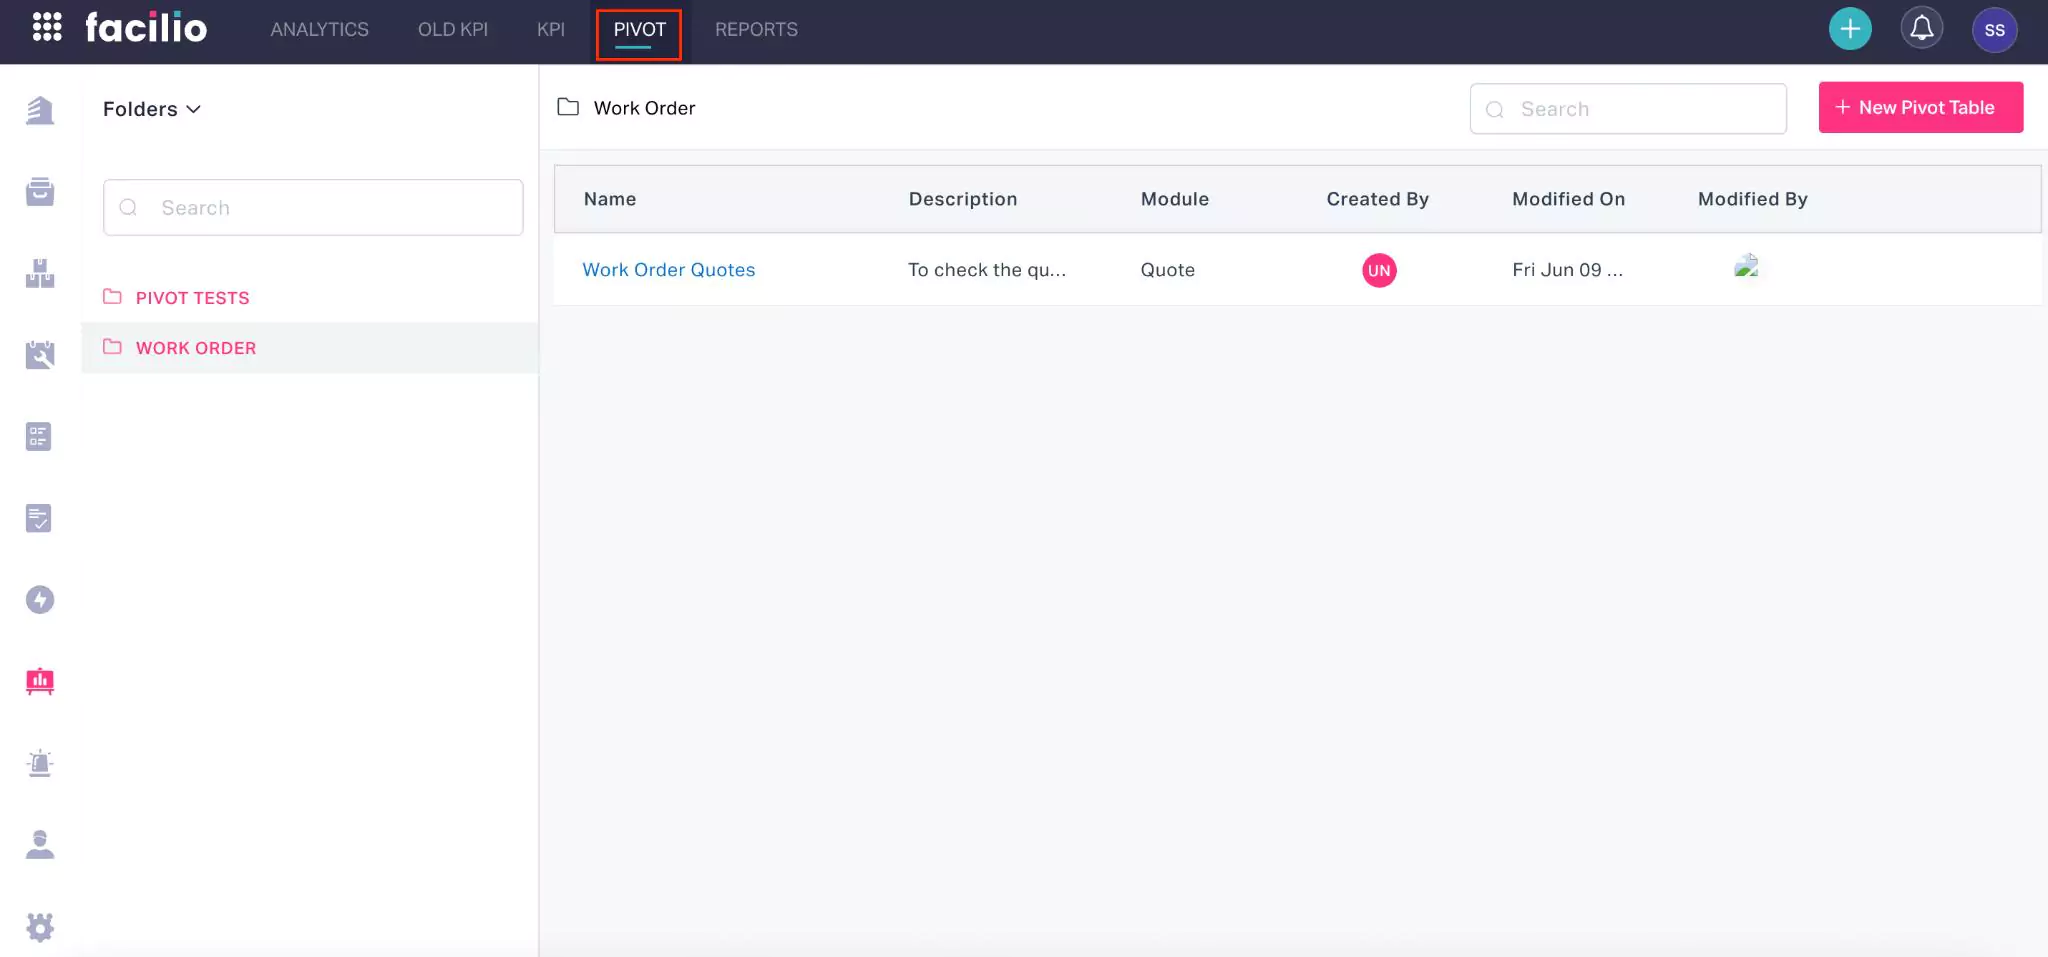Create a New Pivot Table
This screenshot has height=957, width=2048.
[x=1920, y=107]
